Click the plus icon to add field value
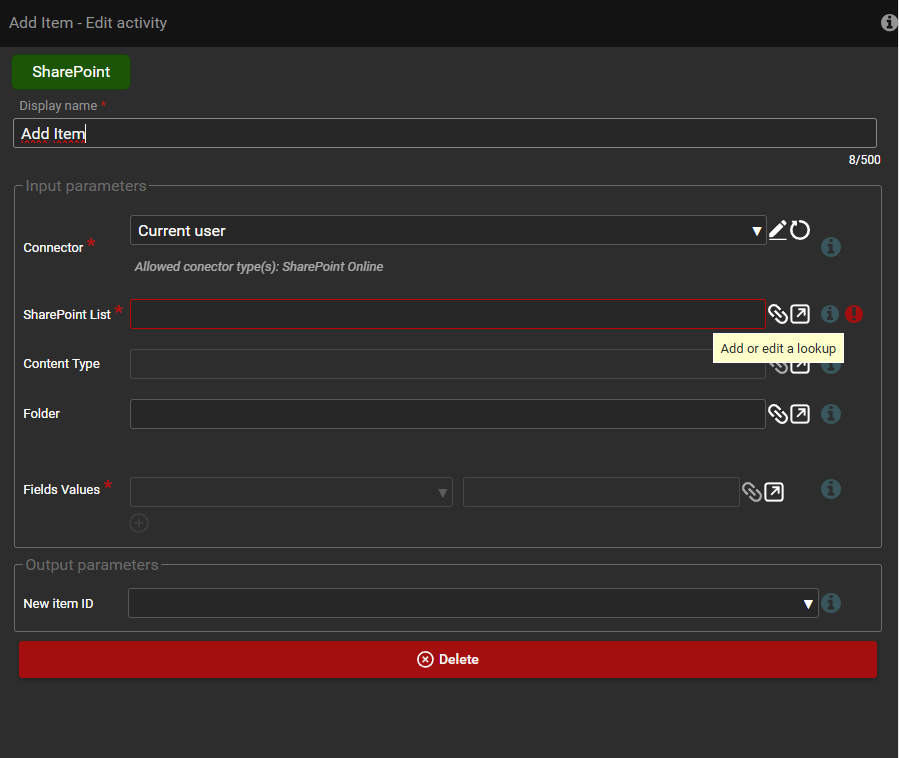Image resolution: width=899 pixels, height=758 pixels. pos(139,523)
